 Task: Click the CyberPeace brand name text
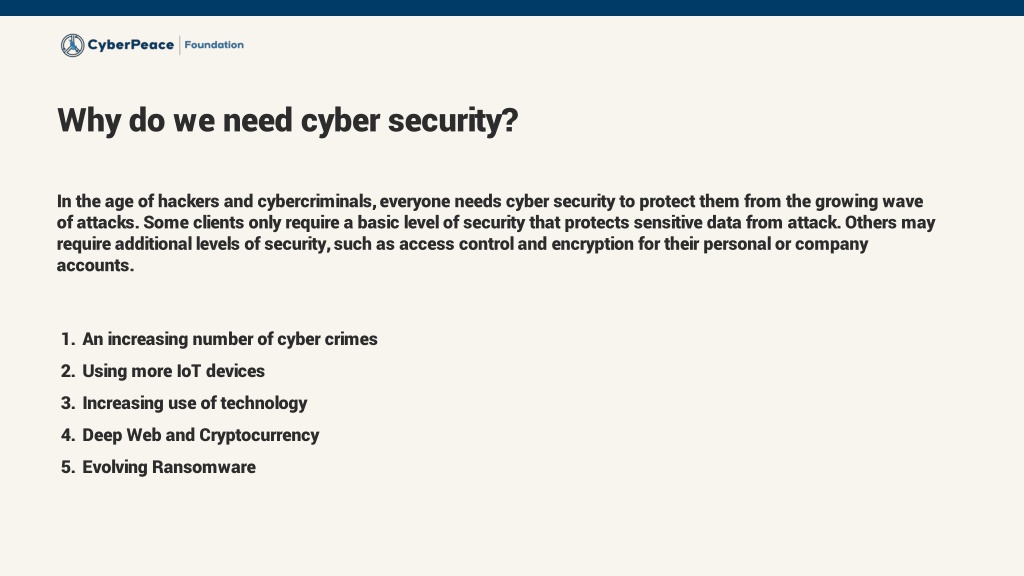(131, 45)
